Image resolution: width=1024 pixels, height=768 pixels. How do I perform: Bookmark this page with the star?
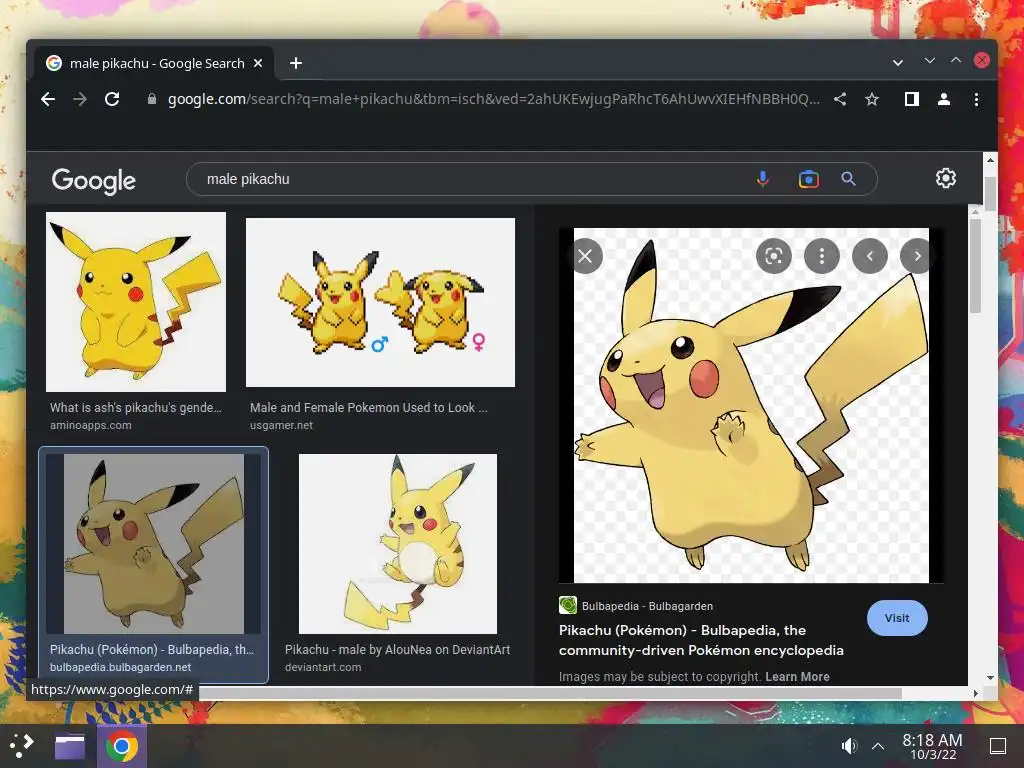(x=872, y=99)
